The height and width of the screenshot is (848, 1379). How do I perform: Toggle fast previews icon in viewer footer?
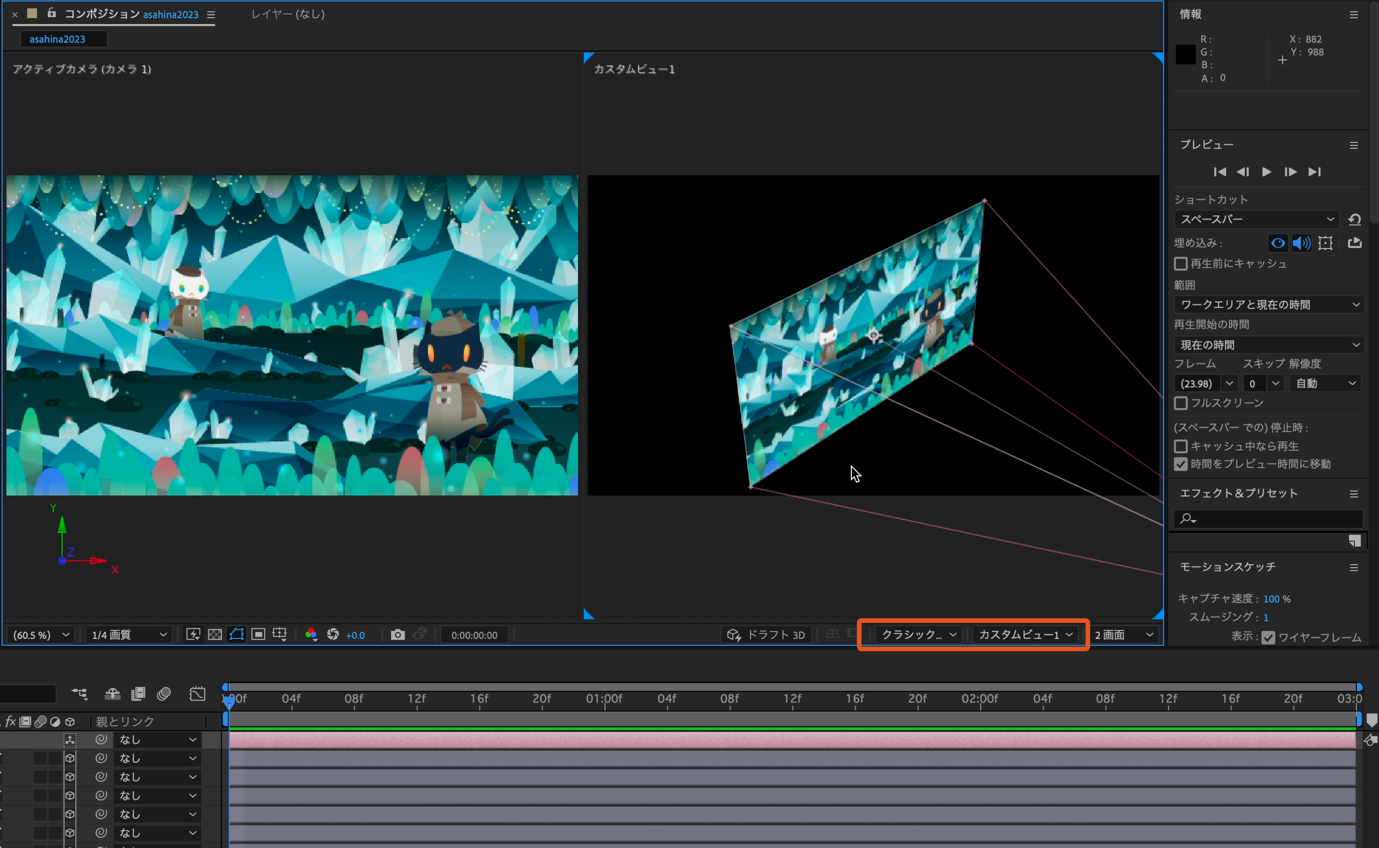pyautogui.click(x=193, y=635)
